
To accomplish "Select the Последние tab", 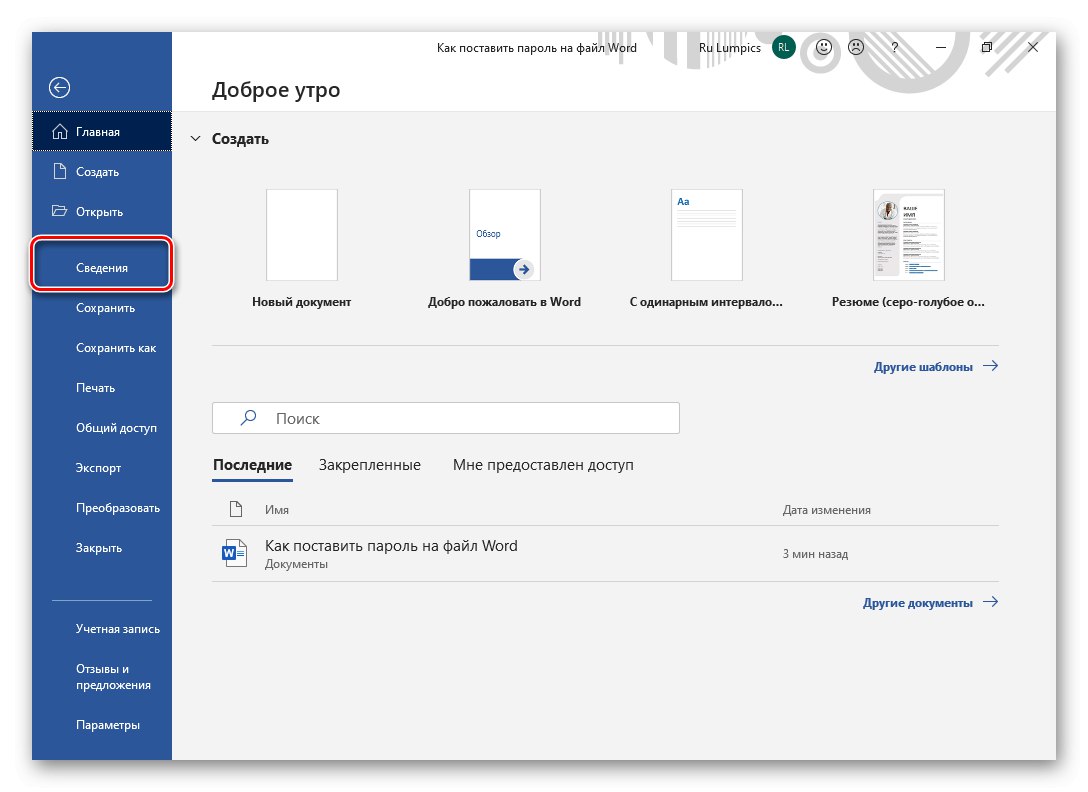I will pos(252,464).
